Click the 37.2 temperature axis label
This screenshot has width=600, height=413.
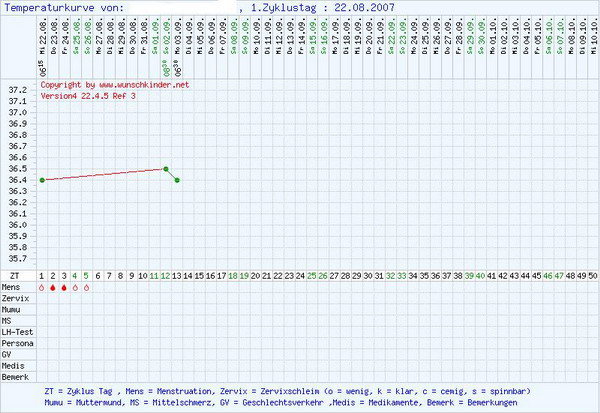[x=17, y=91]
